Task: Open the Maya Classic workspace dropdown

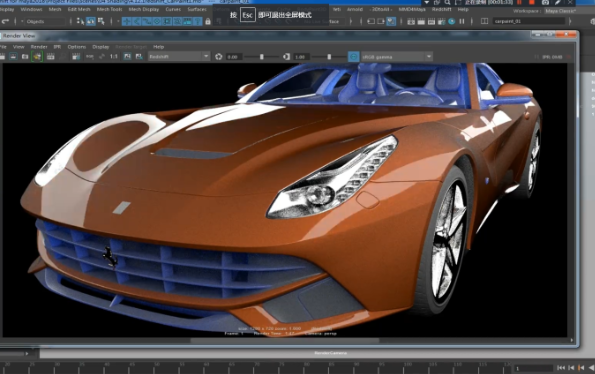Action: coord(560,11)
